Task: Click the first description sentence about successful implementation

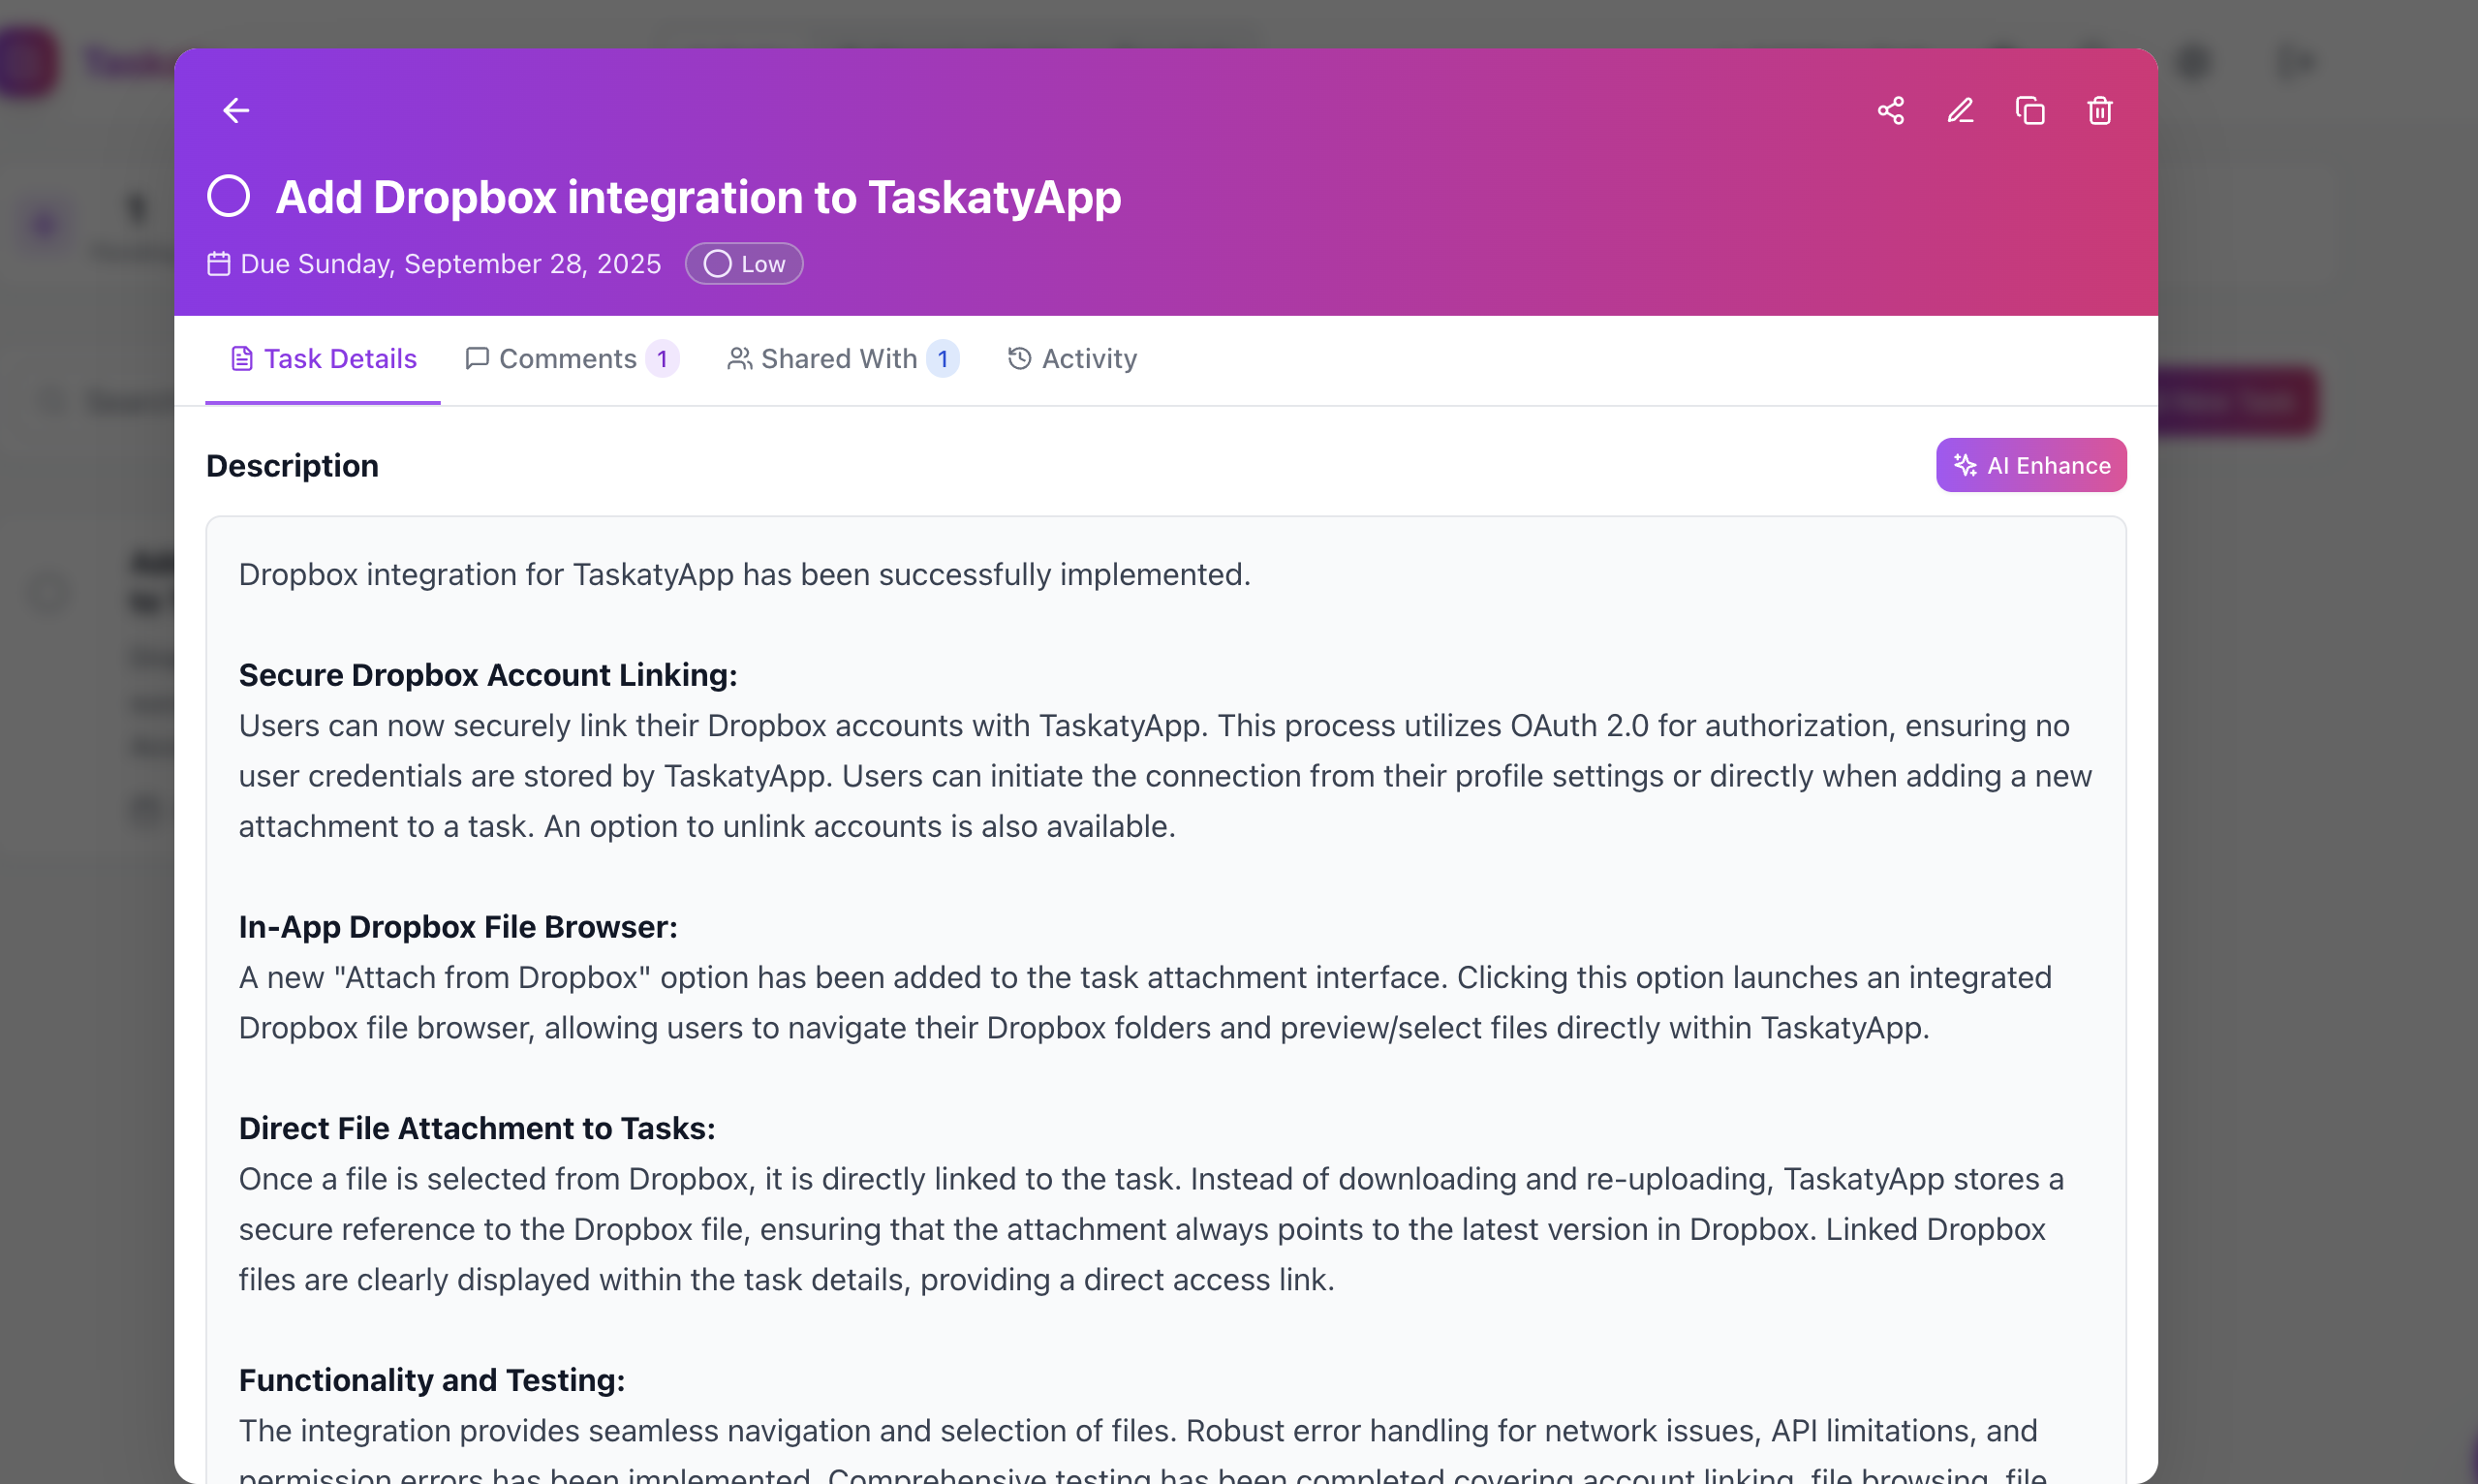Action: tap(745, 575)
